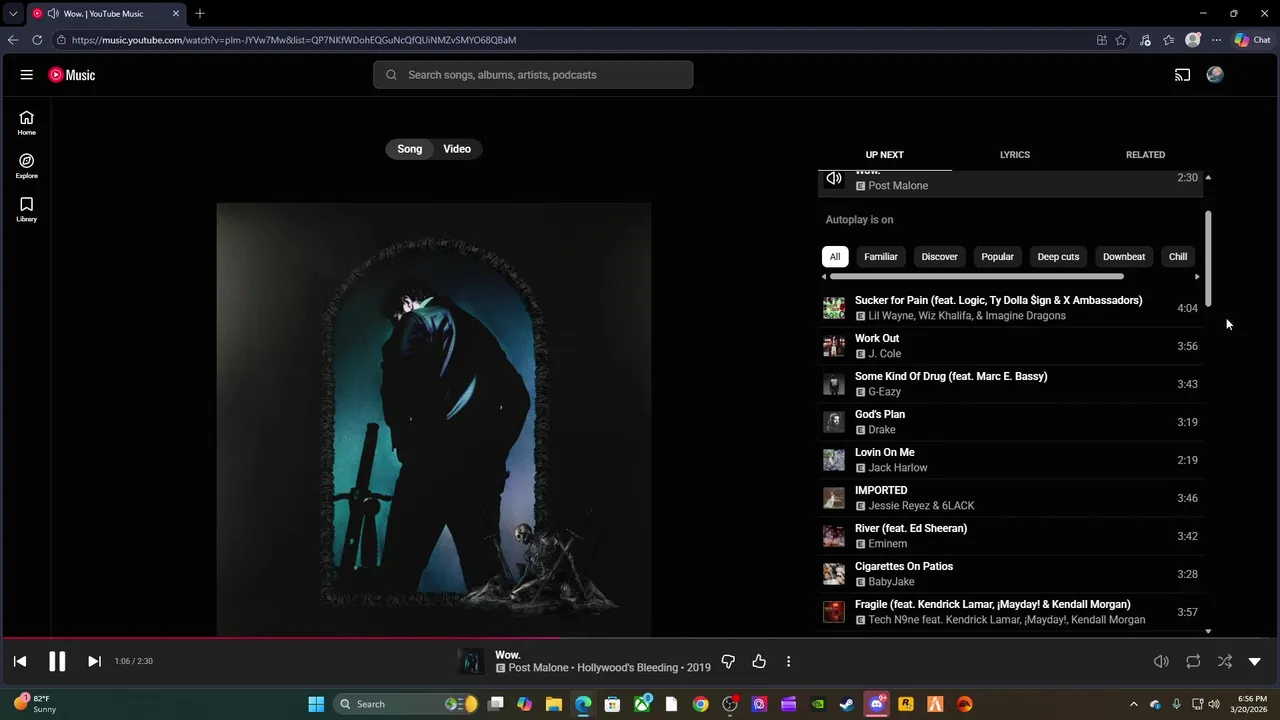Open Explore in the sidebar

click(27, 166)
